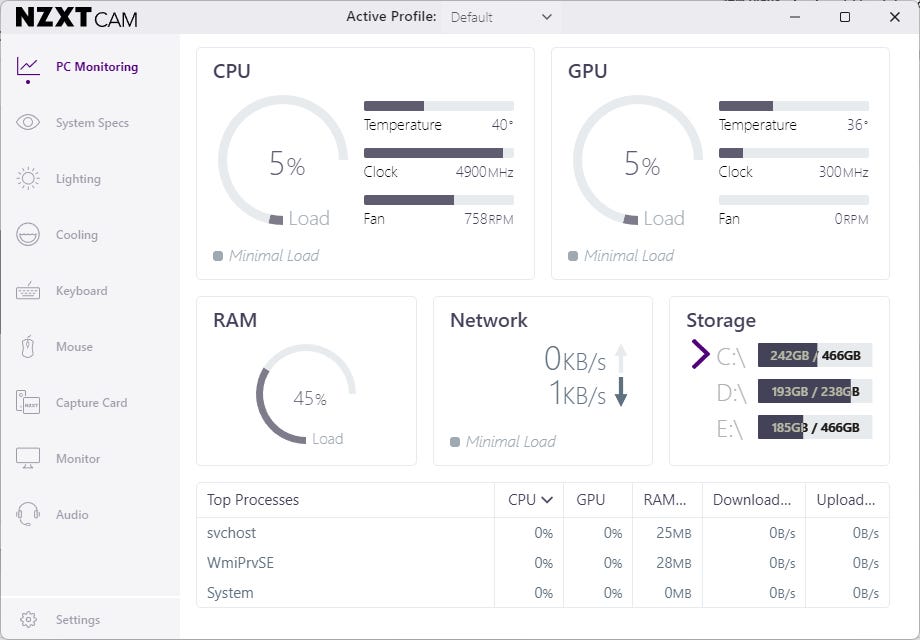Click the Monitor screen icon

(28, 458)
